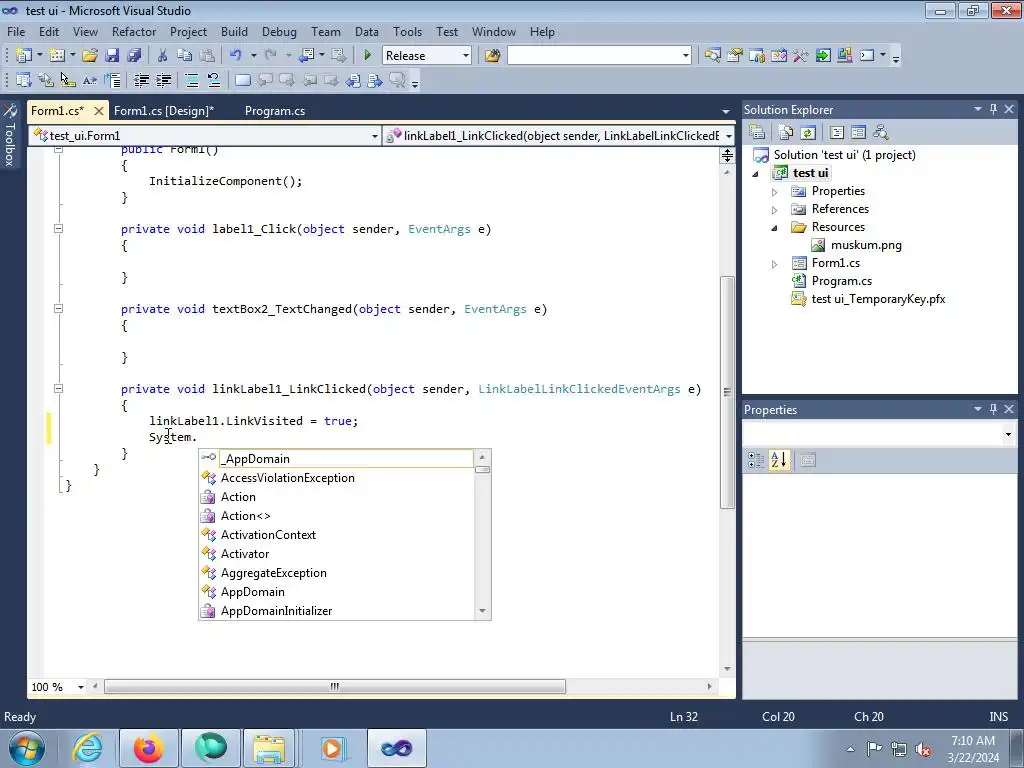The image size is (1024, 768).
Task: Open Solution Explorer from the toolbar icon
Action: 712,56
